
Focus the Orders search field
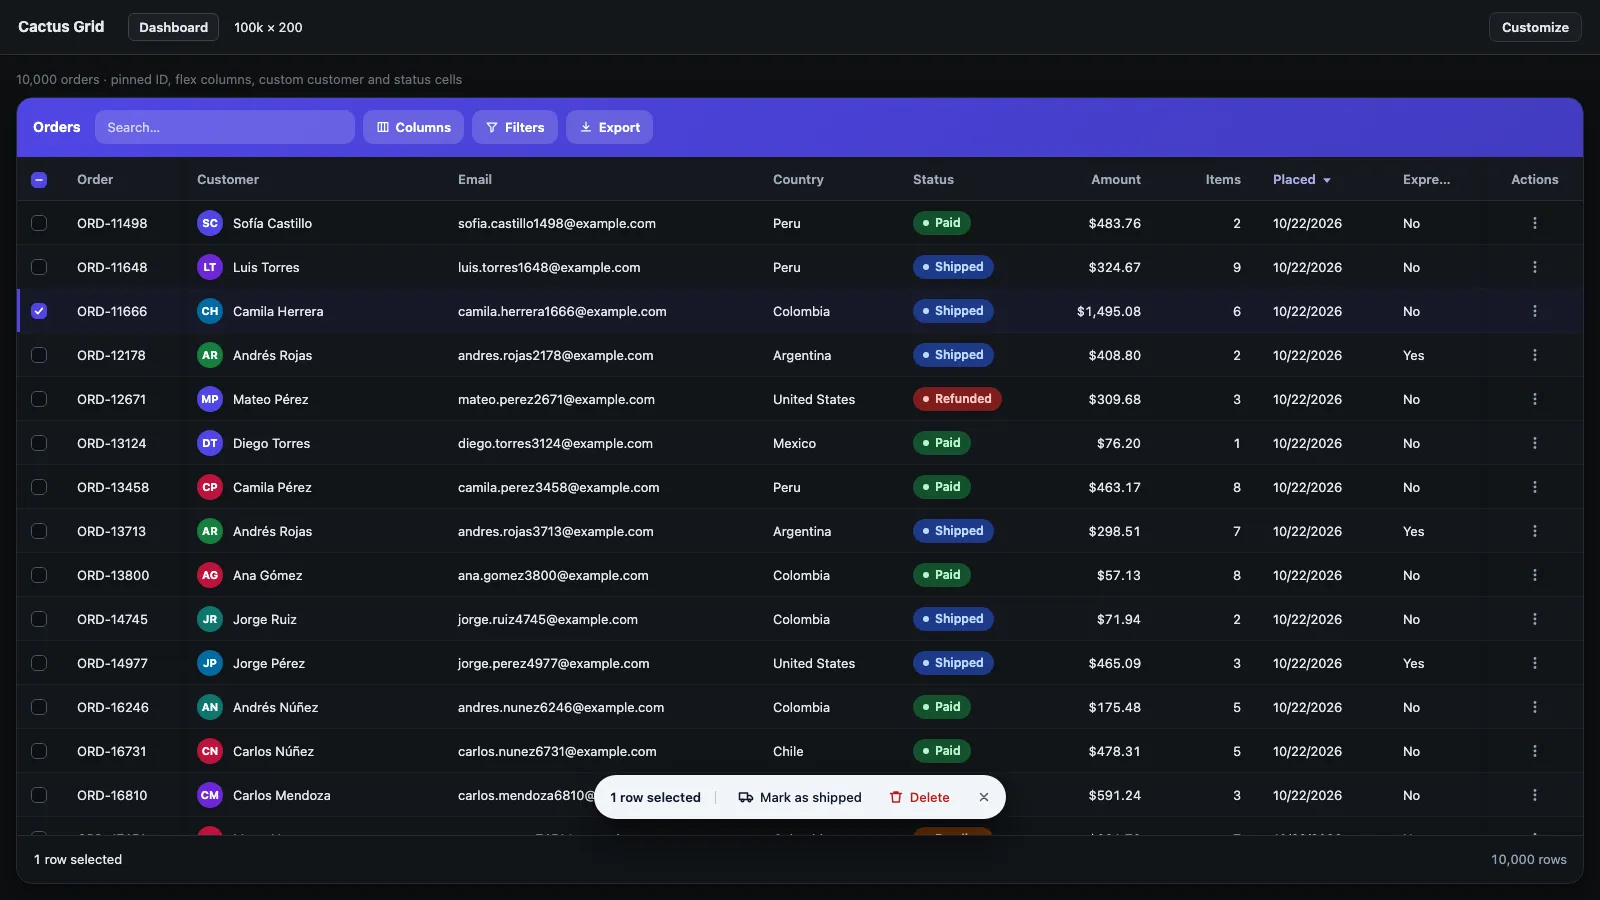[225, 127]
